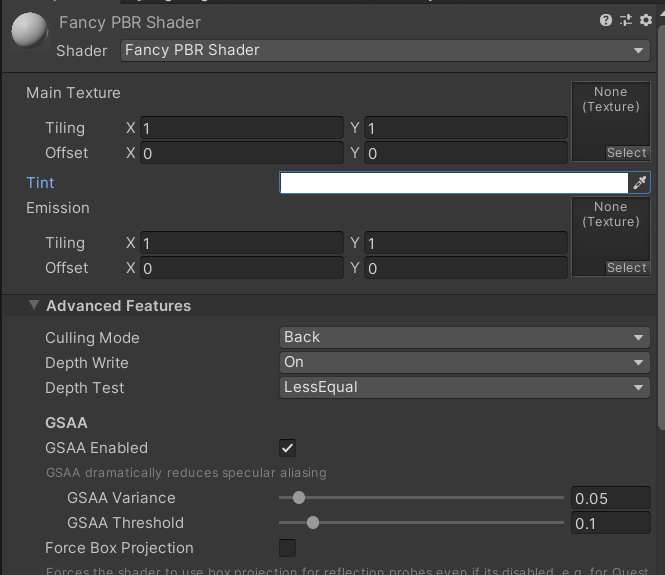Click the GSAA Variance slider handle
Screen dimensions: 665x575
(x=298, y=498)
